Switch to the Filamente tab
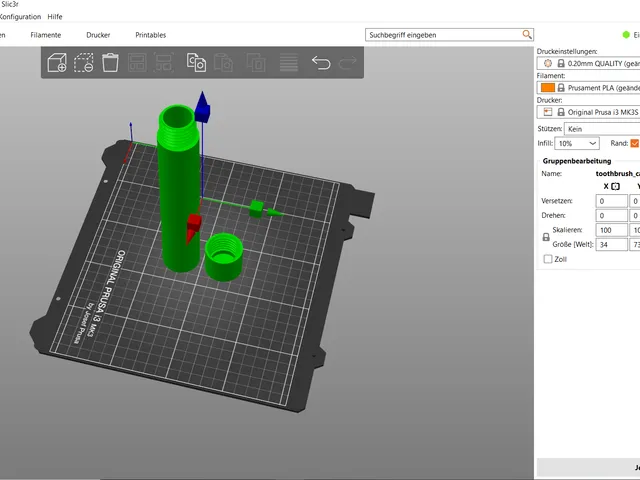 pos(46,35)
